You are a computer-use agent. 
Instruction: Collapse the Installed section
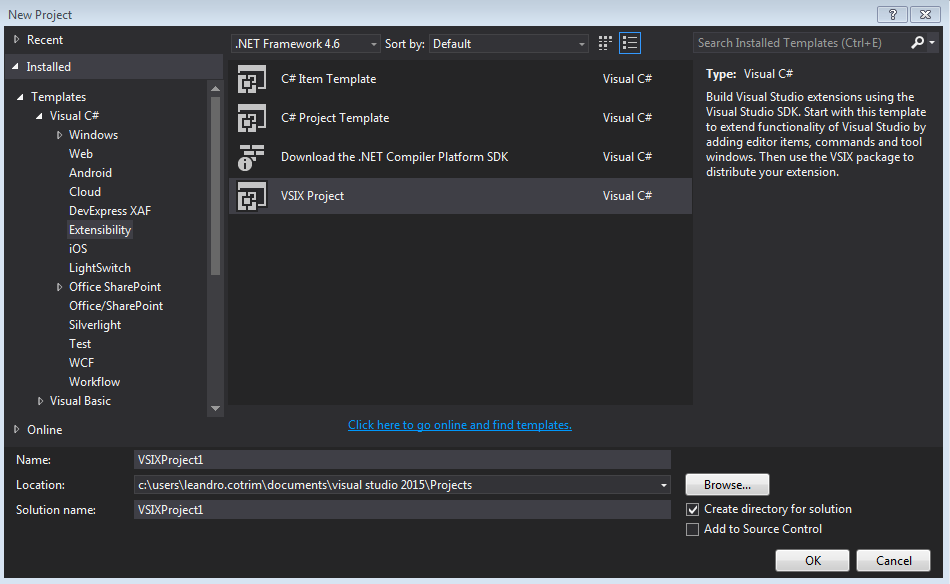pyautogui.click(x=16, y=67)
